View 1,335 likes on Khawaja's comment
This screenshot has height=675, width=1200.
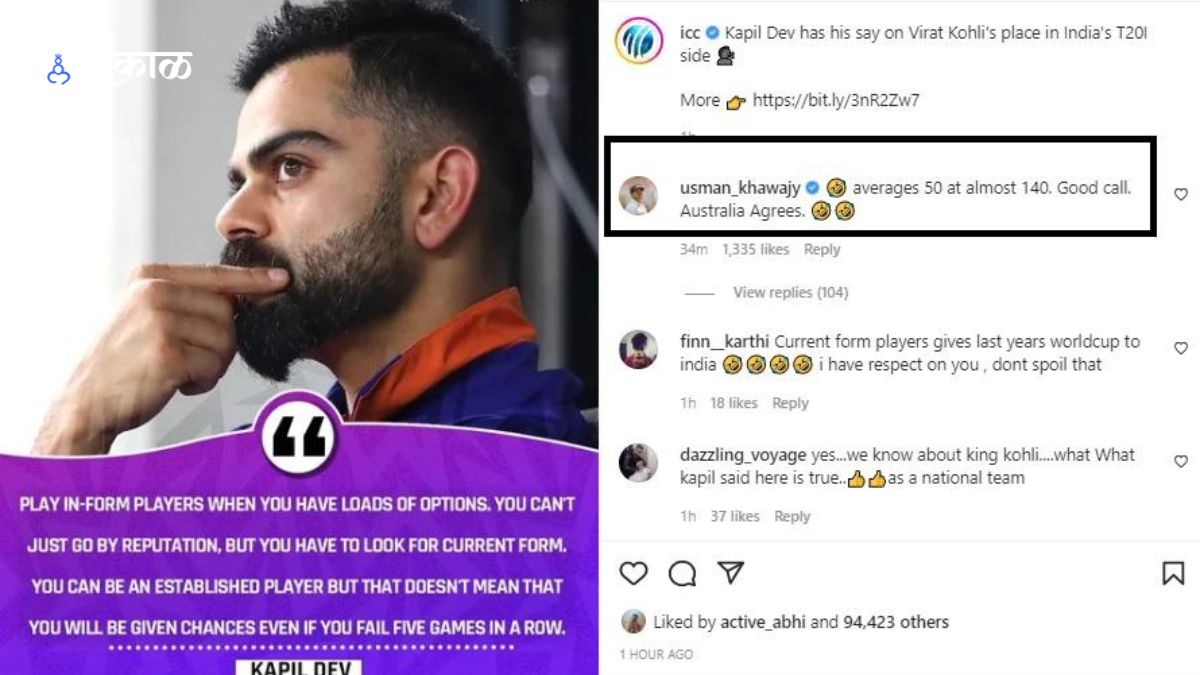(x=755, y=249)
